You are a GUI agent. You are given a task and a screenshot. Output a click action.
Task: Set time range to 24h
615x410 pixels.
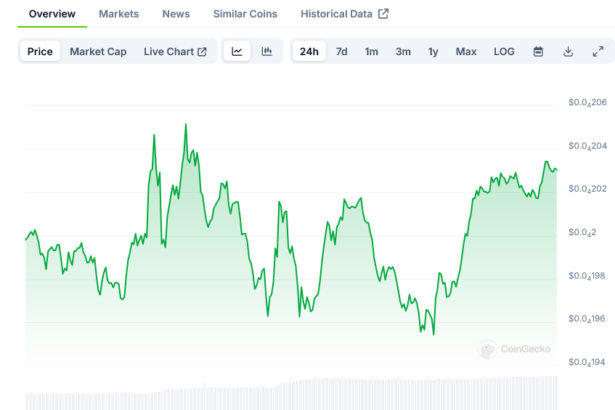tap(309, 52)
